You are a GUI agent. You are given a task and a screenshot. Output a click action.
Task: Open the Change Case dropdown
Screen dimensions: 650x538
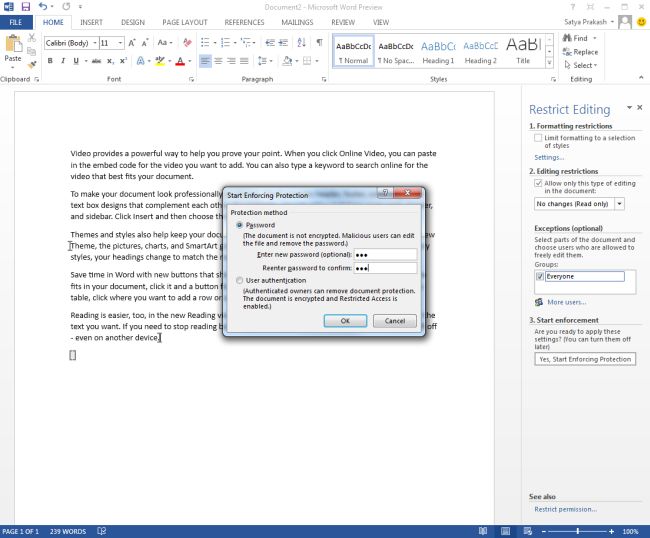coord(165,43)
